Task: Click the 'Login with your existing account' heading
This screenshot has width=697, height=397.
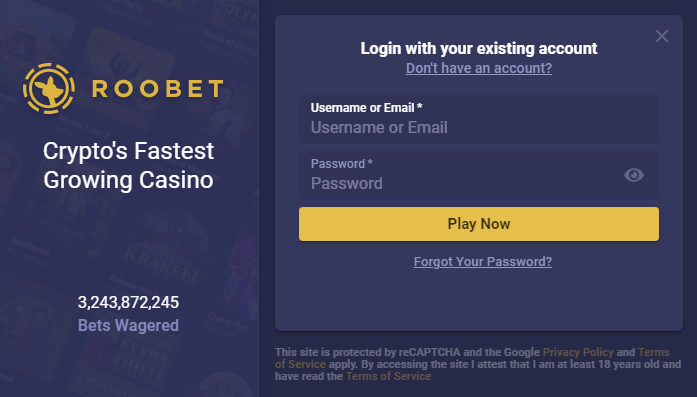Action: pyautogui.click(x=479, y=48)
